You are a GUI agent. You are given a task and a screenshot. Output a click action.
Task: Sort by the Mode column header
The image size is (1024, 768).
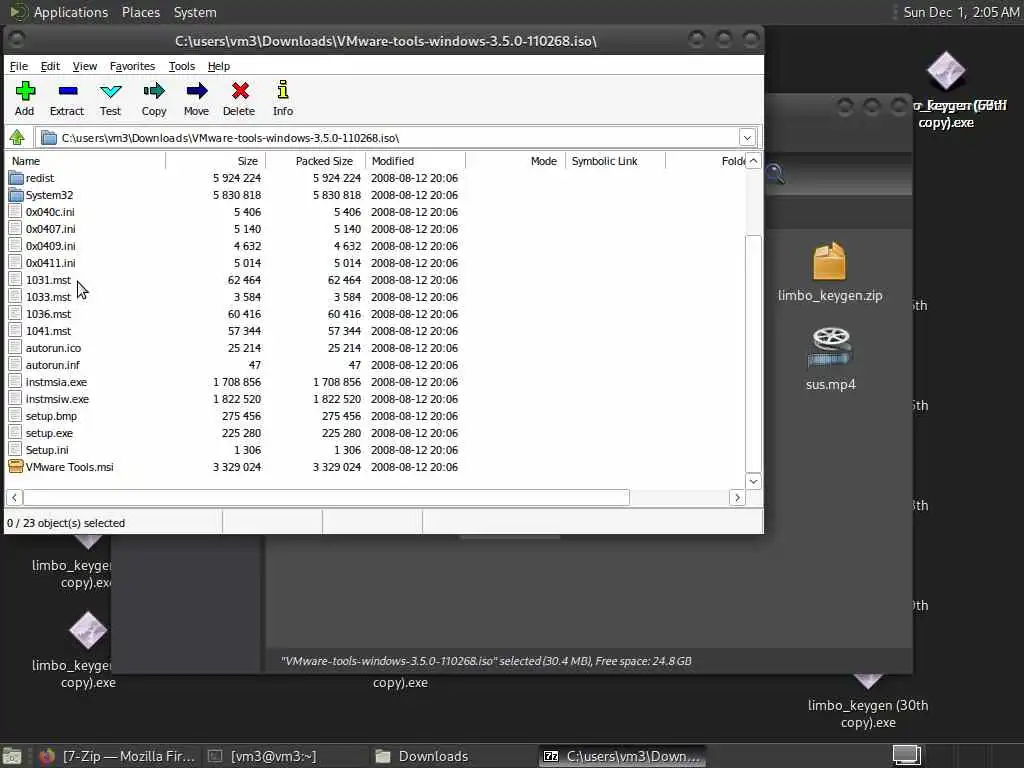click(515, 161)
